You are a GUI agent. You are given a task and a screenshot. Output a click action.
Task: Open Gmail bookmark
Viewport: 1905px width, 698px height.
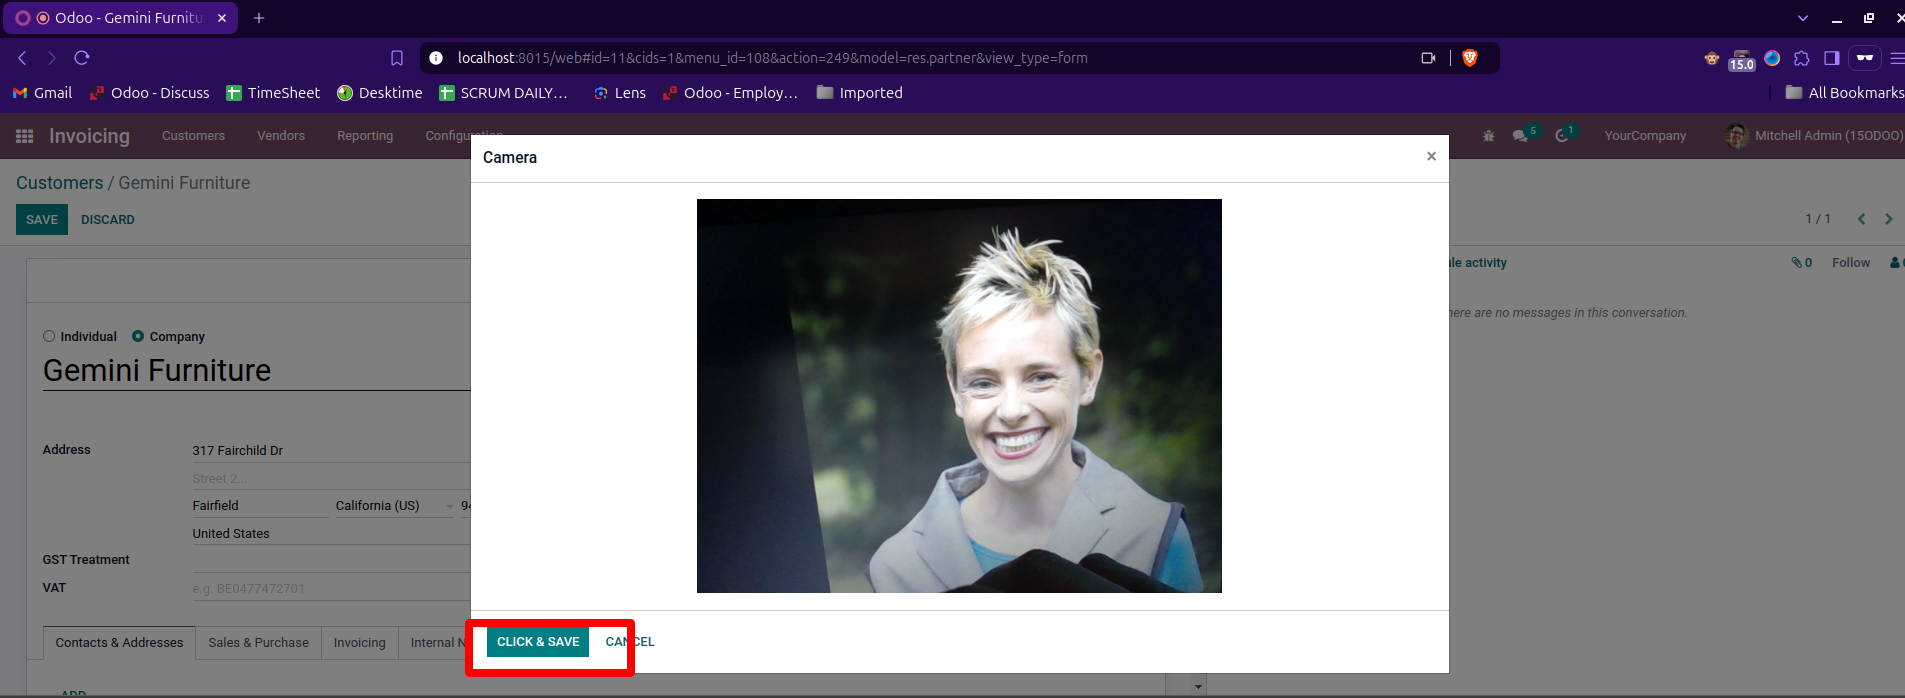(x=43, y=93)
